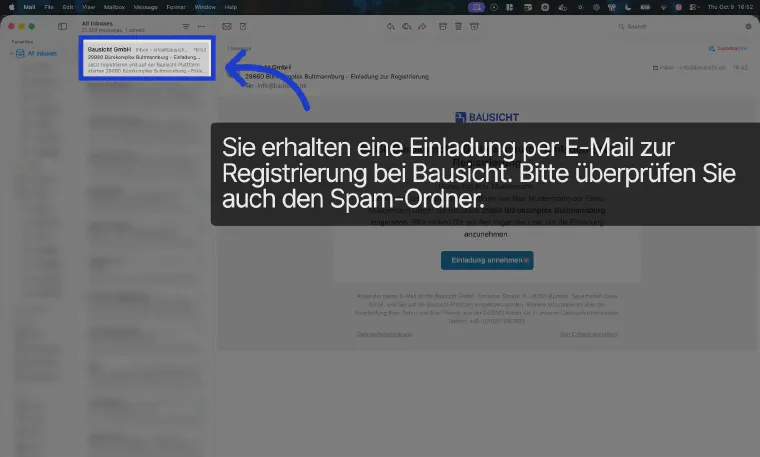Click the Inbox – info@bausicht.de label
This screenshot has height=457, width=760.
pyautogui.click(x=689, y=68)
